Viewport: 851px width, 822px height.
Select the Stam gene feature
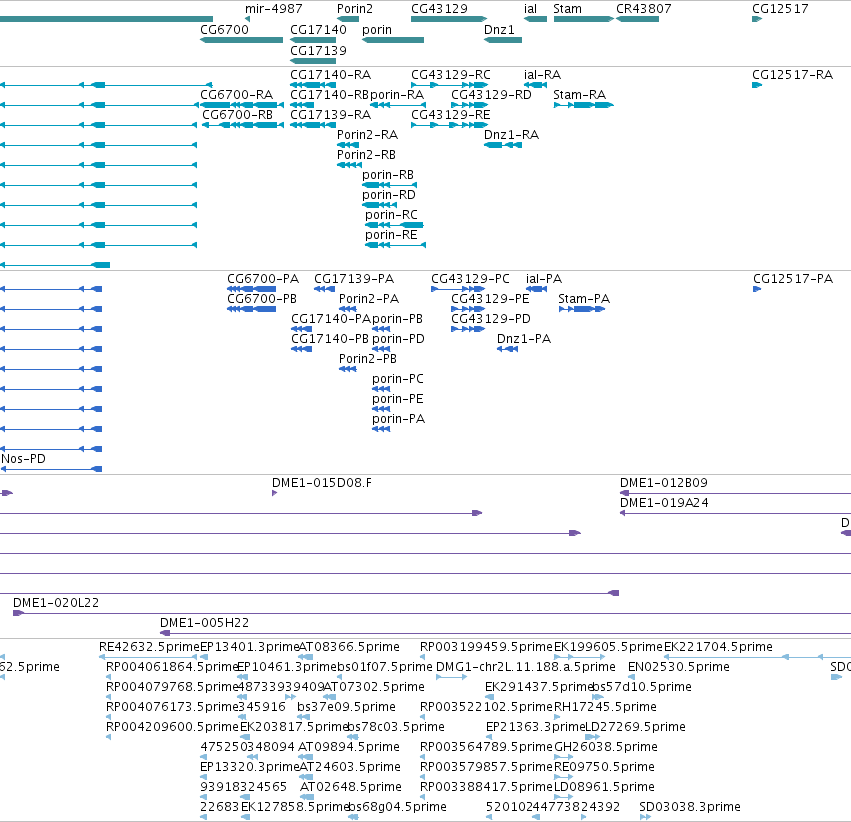pos(583,19)
